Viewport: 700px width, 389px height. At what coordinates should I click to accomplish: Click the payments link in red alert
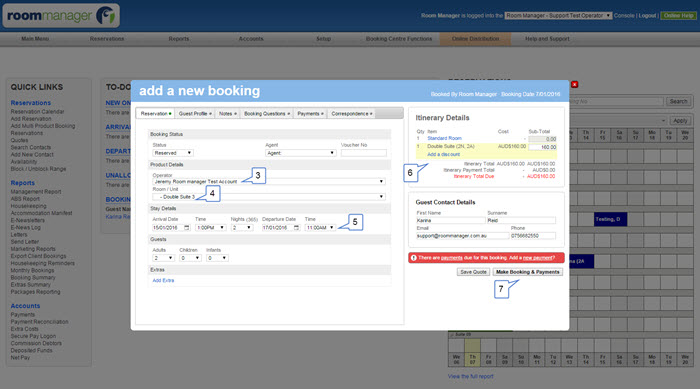point(452,258)
